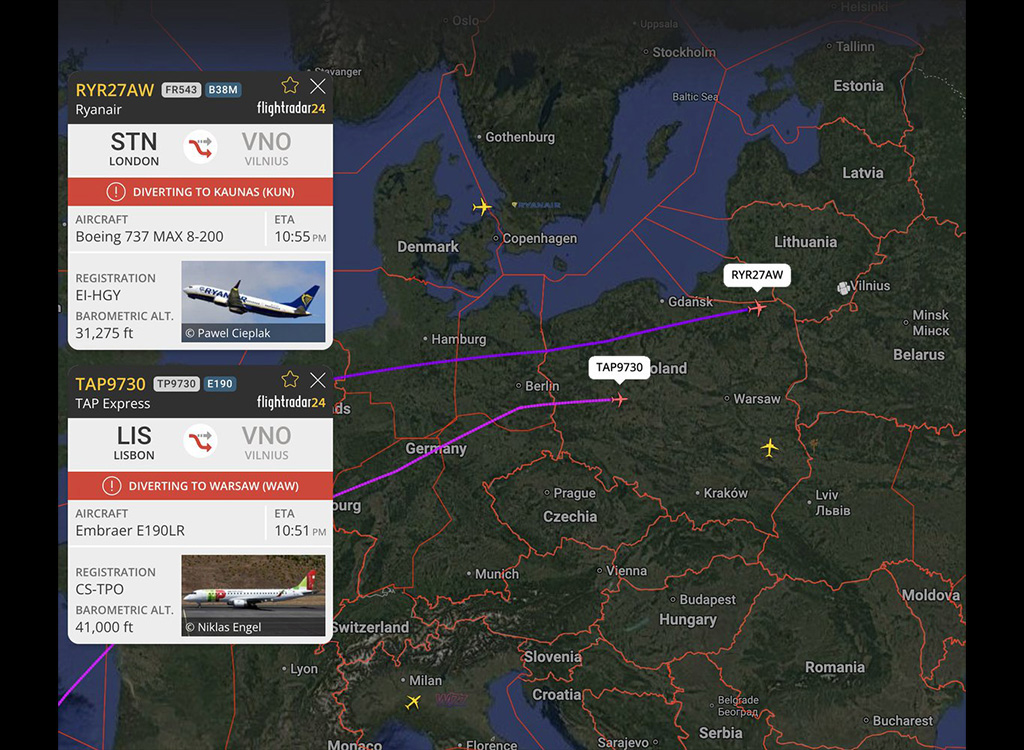Viewport: 1024px width, 750px height.
Task: Close the RYR27AW flight panel
Action: 318,86
